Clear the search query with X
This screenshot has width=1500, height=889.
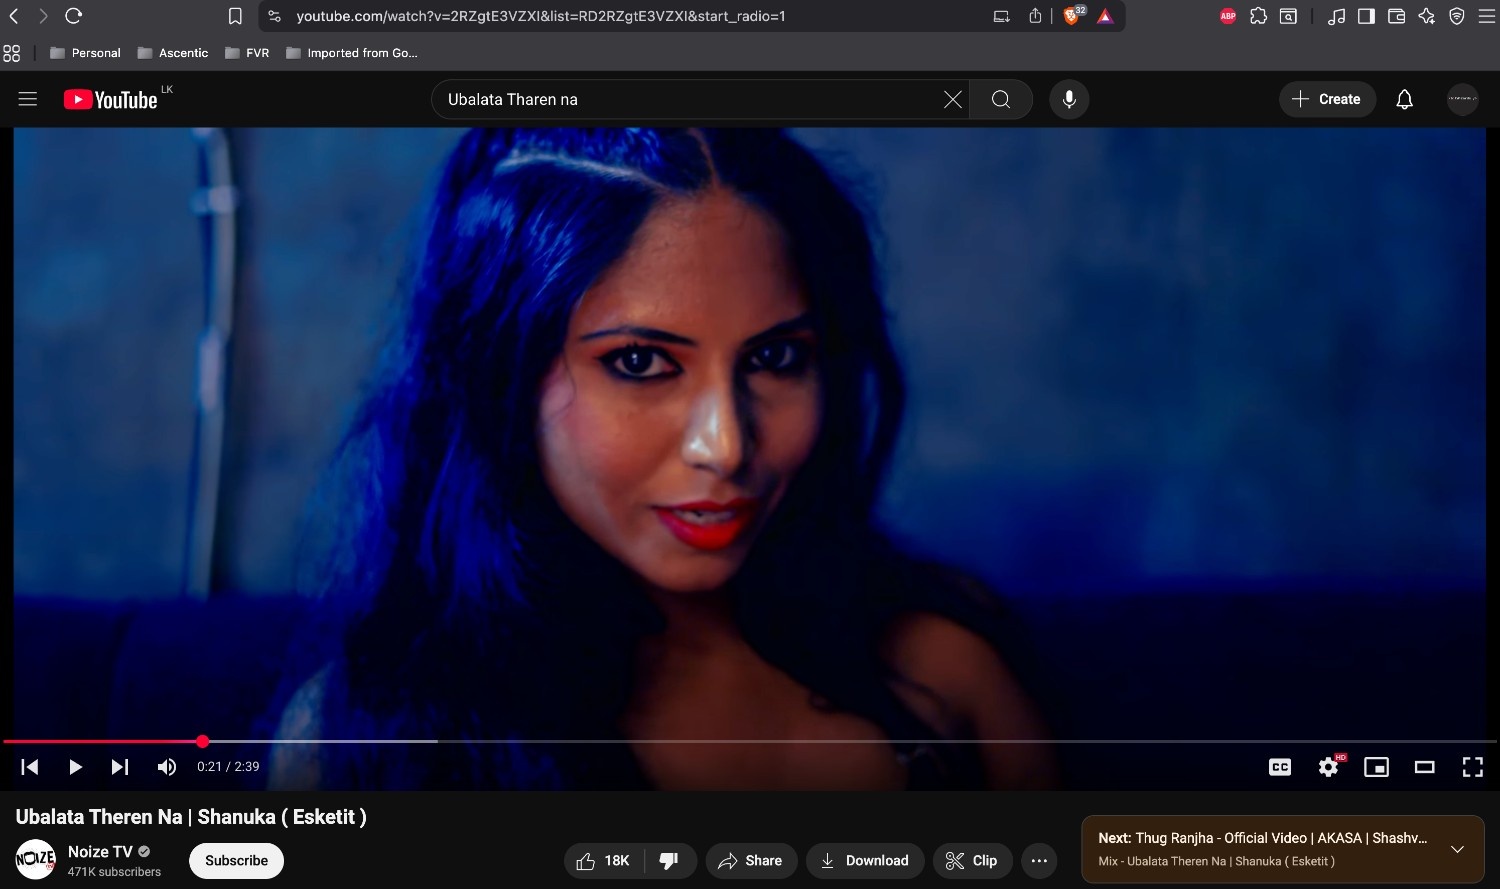953,99
